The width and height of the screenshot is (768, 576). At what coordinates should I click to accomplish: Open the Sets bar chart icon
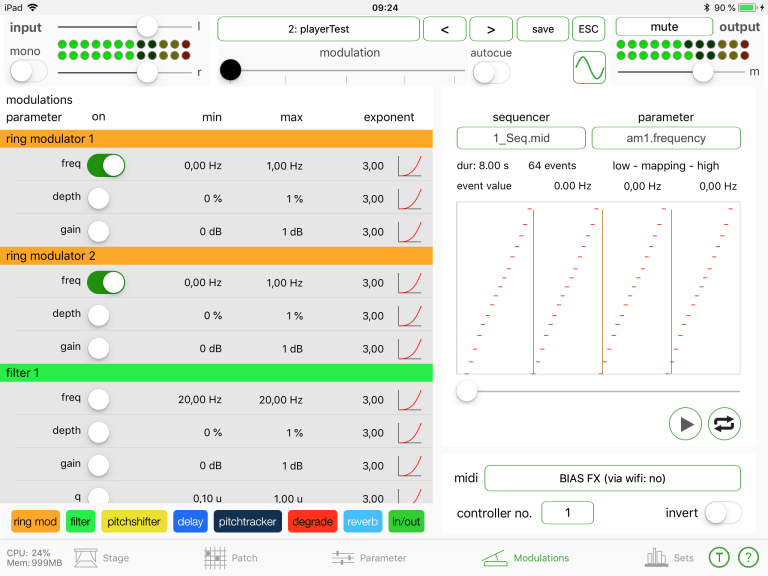656,557
